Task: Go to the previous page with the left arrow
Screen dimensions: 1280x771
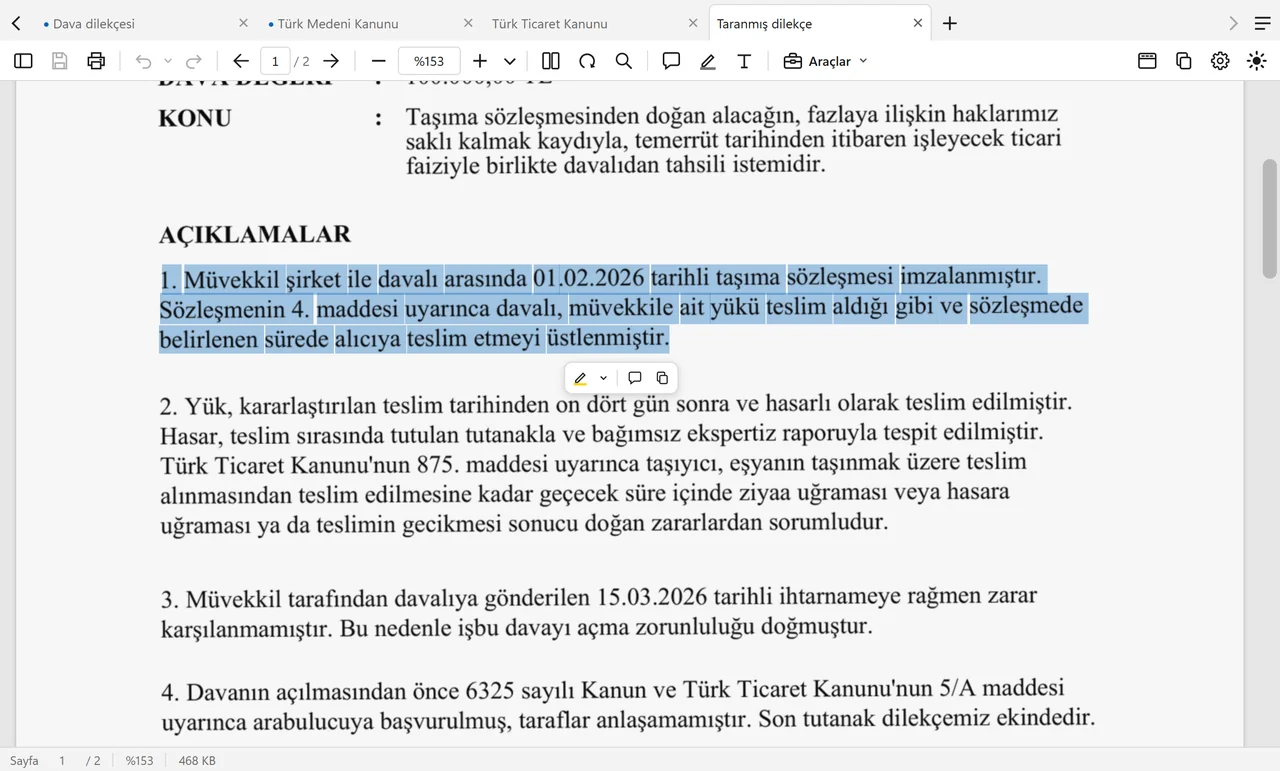Action: (240, 61)
